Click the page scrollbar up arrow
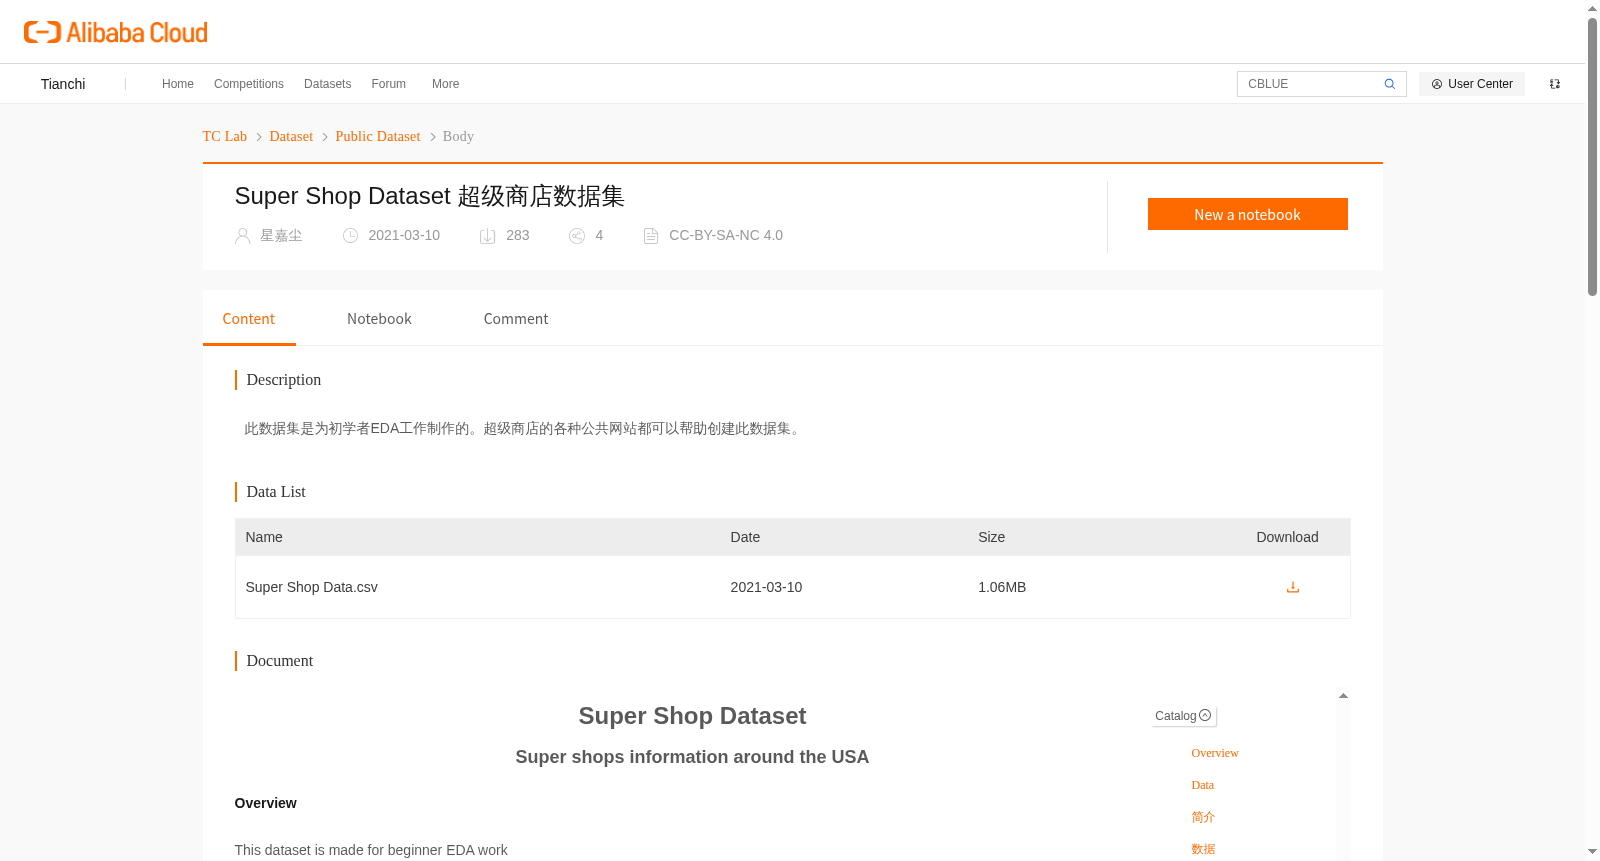The width and height of the screenshot is (1600, 861). 1592,9
